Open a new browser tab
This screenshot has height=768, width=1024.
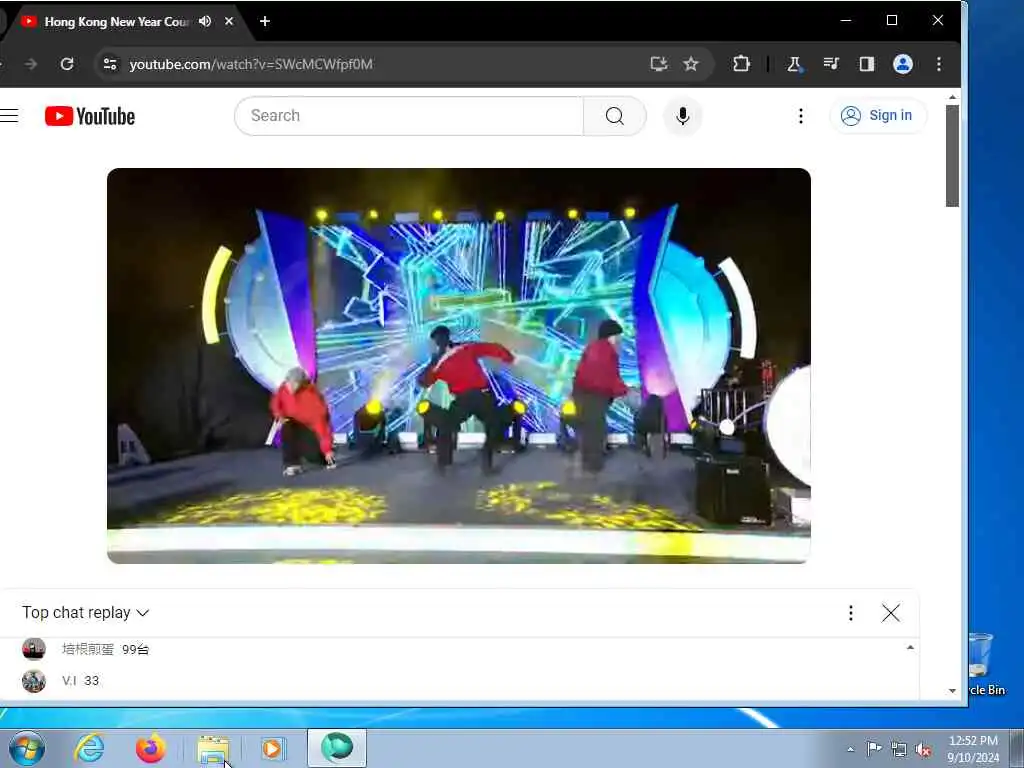[264, 21]
